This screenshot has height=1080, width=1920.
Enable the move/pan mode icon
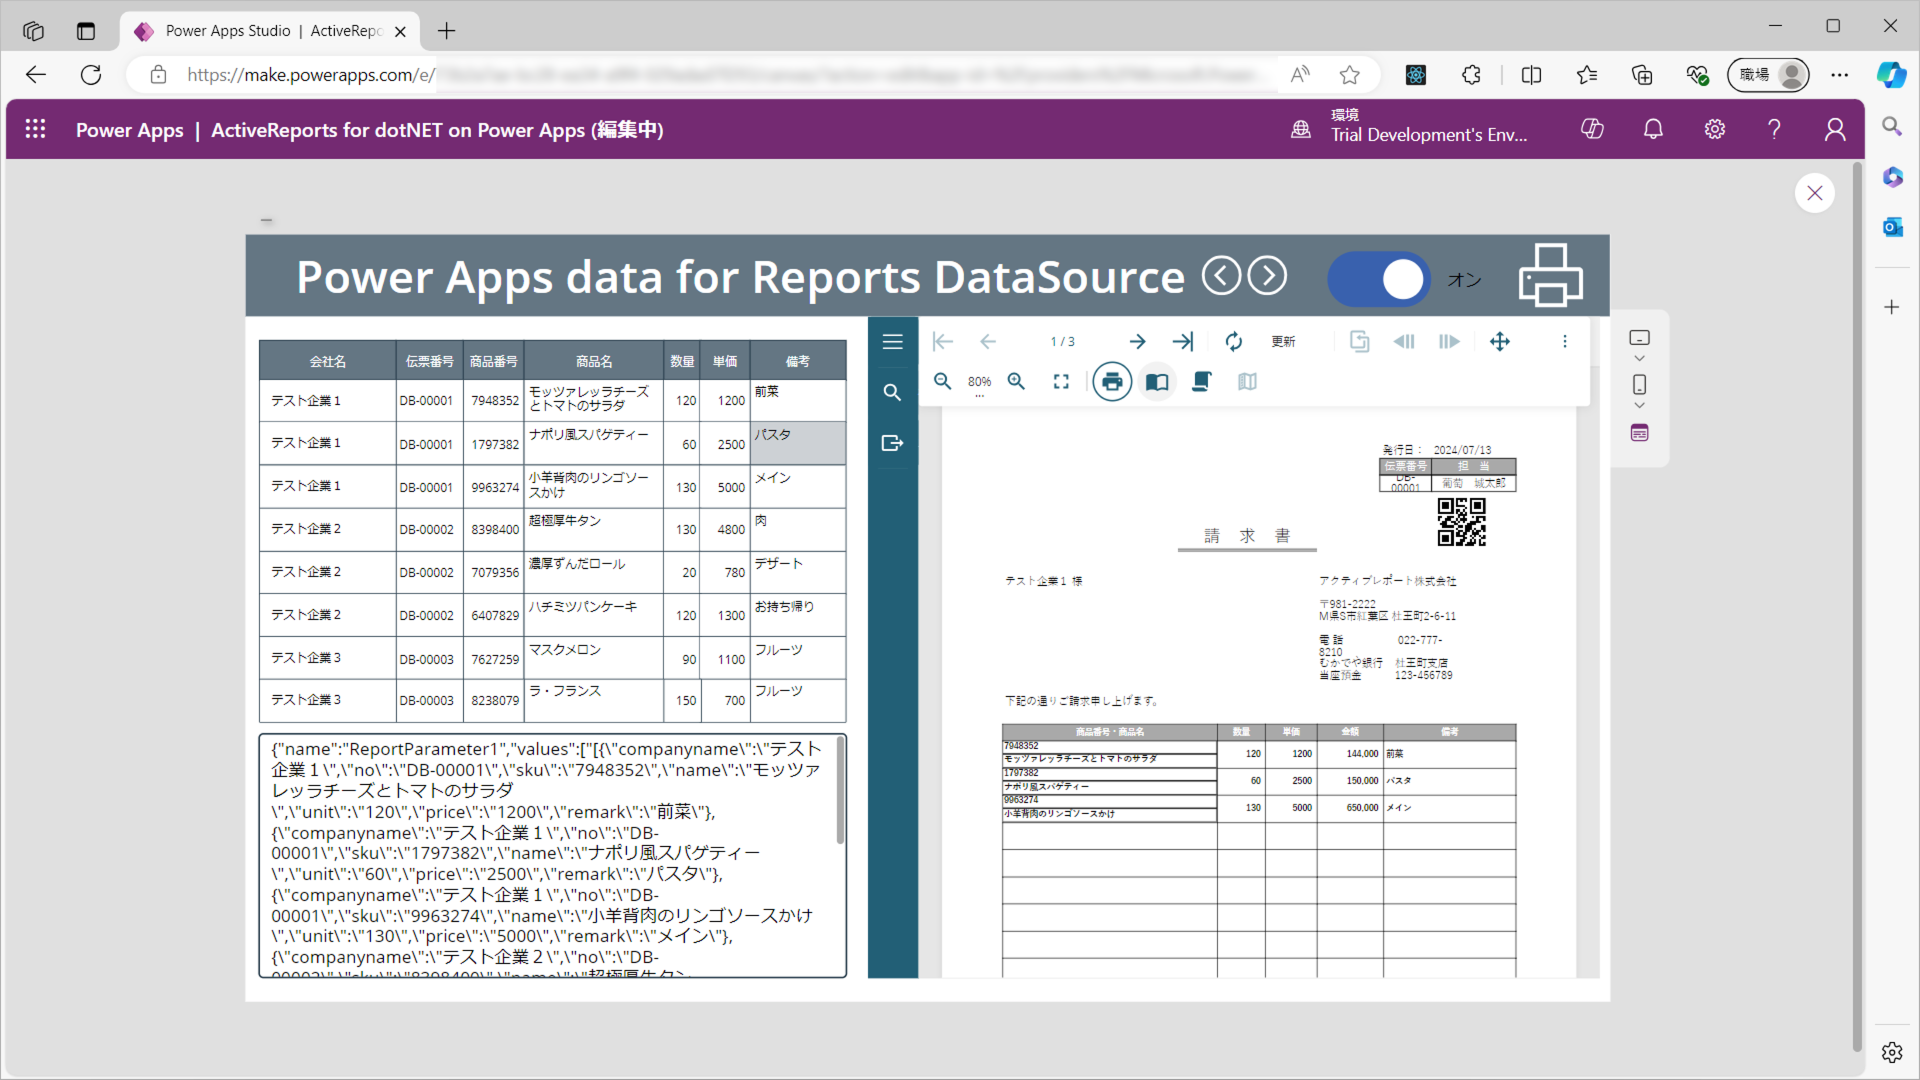[1500, 342]
